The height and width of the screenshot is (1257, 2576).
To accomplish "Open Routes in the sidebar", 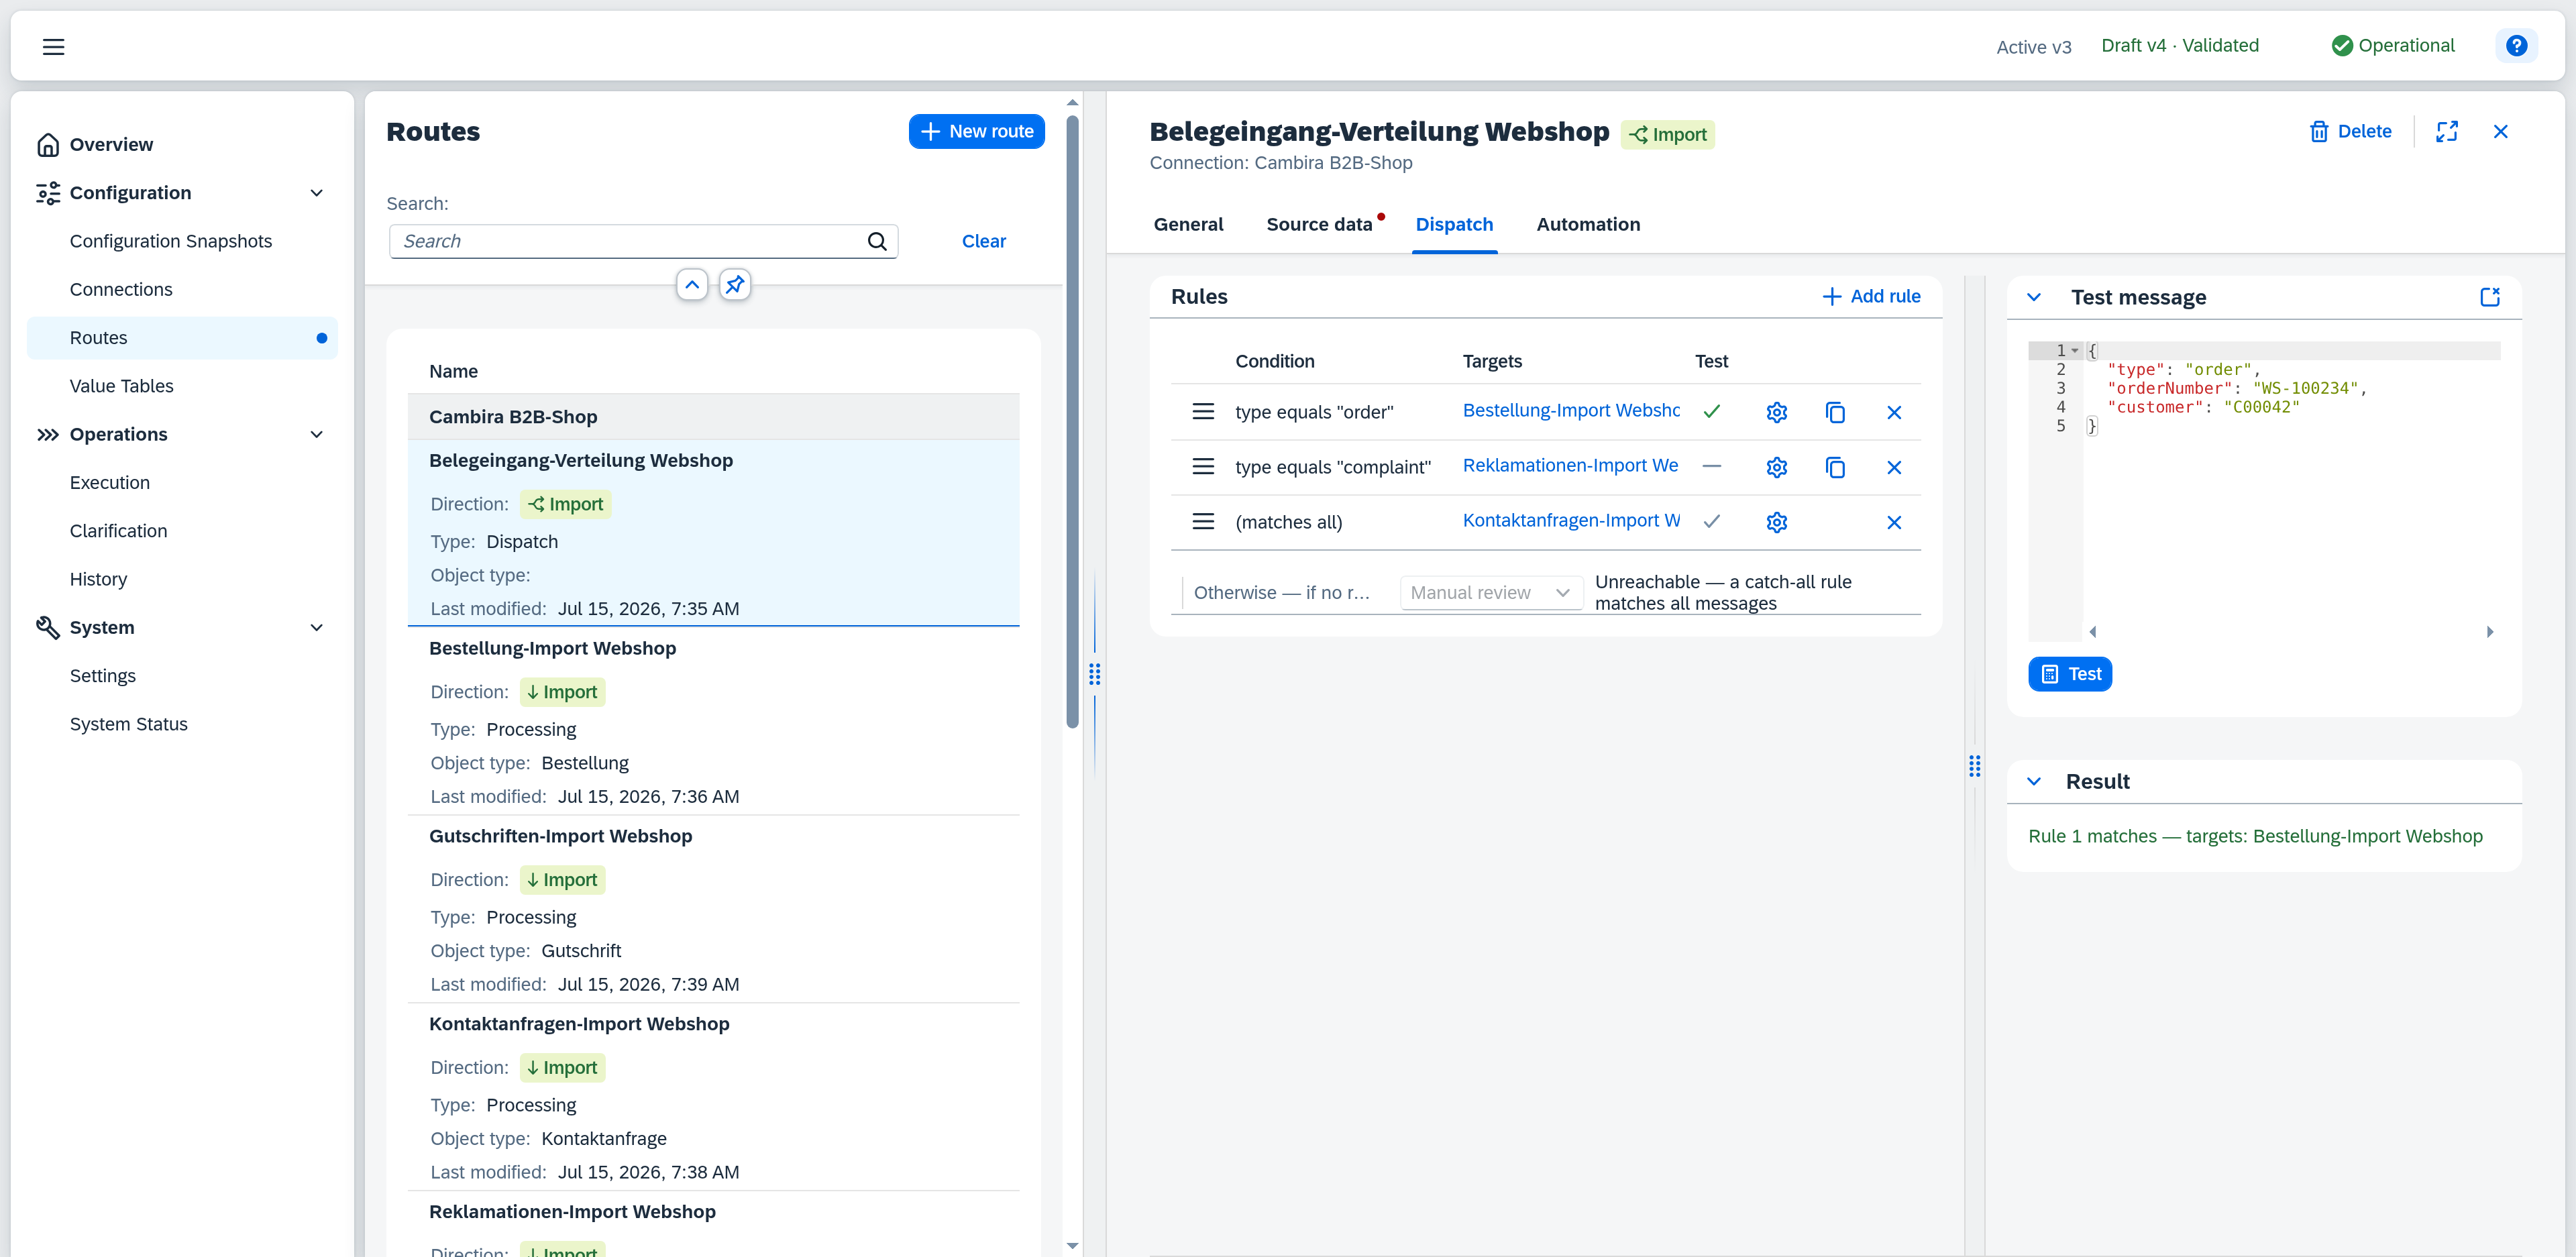I will pos(182,338).
